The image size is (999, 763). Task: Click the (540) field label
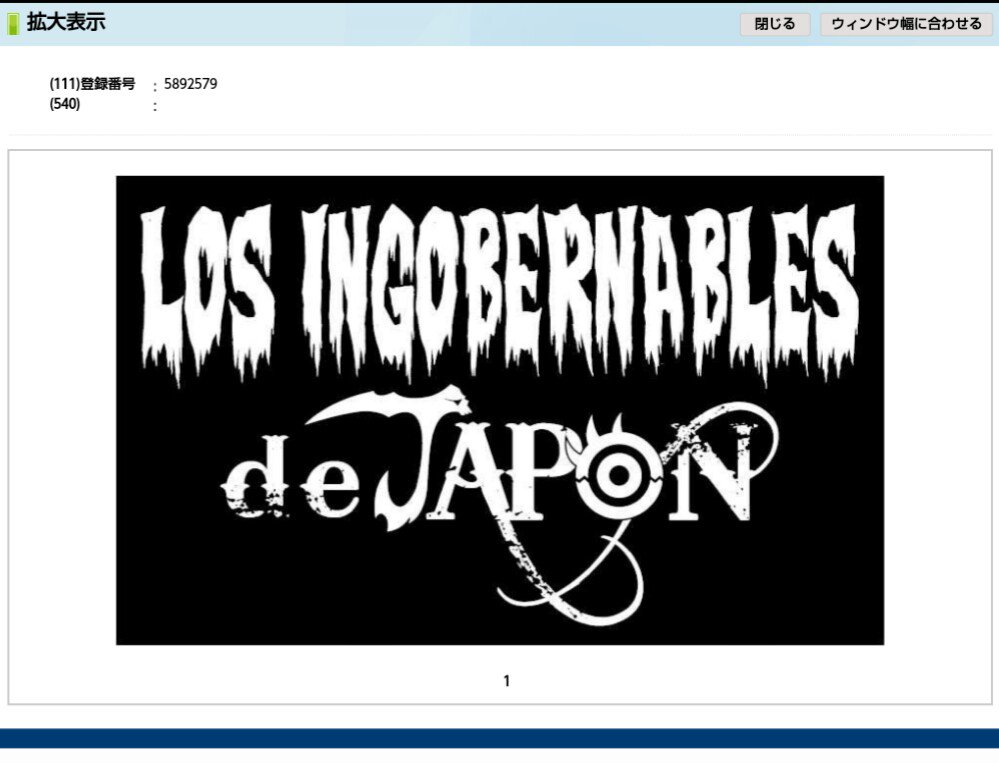click(65, 104)
